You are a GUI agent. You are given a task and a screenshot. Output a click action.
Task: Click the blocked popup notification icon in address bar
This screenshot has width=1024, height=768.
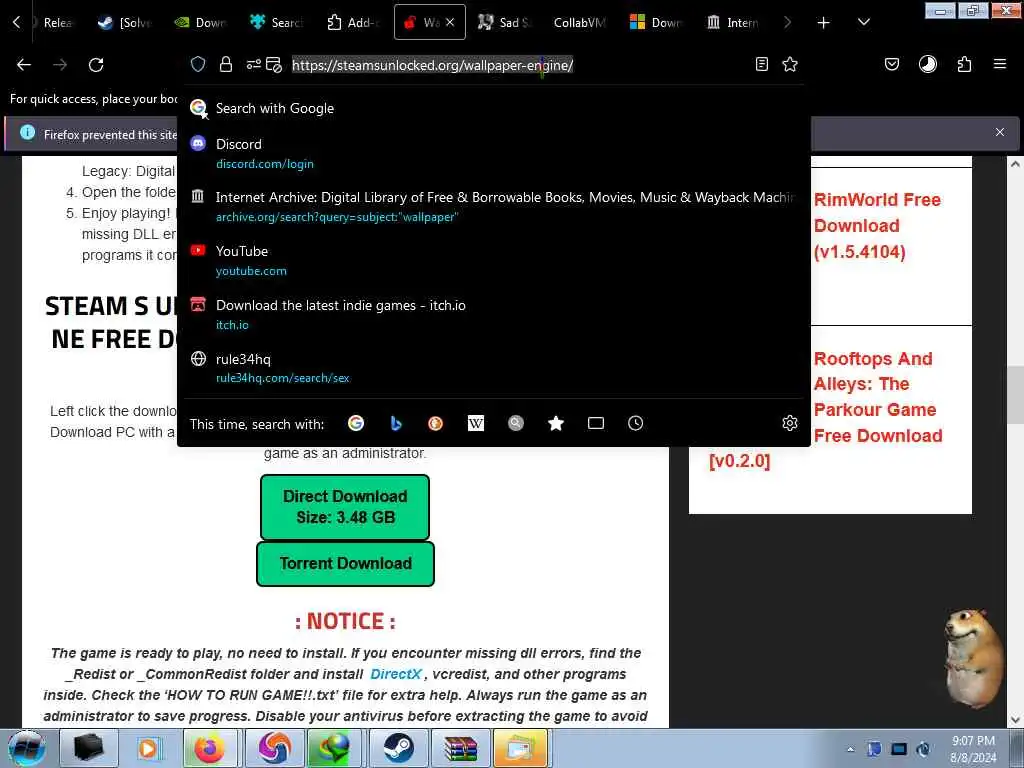274,65
